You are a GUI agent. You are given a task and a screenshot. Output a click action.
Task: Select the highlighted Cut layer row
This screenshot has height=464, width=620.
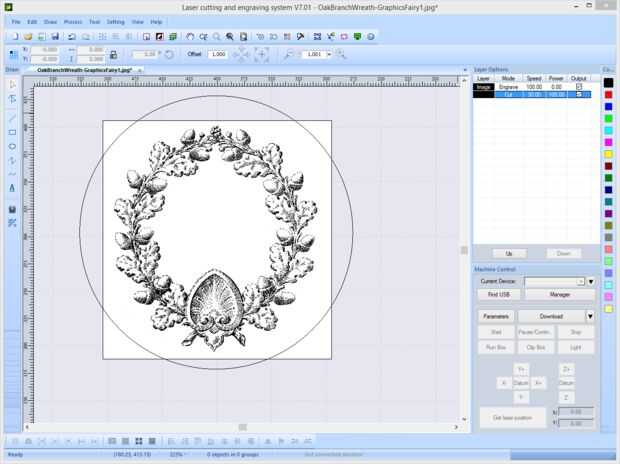coord(532,95)
